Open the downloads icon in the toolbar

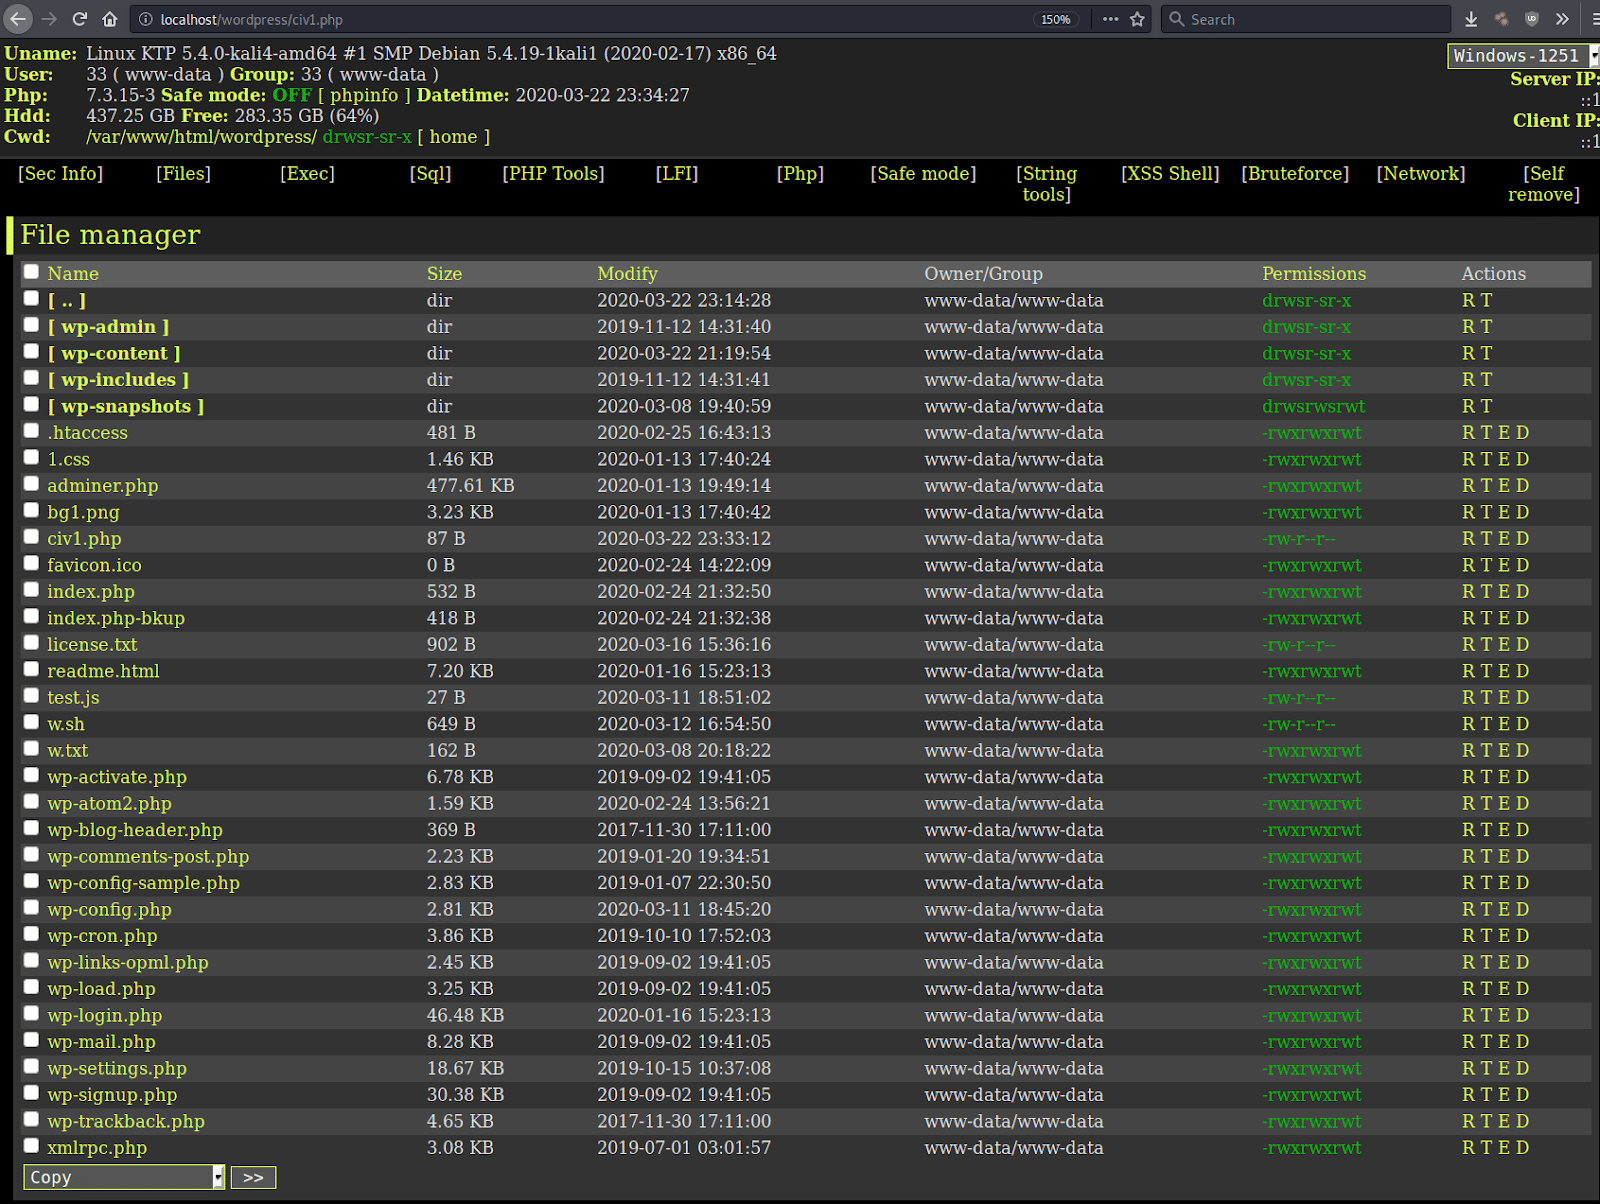(x=1470, y=19)
